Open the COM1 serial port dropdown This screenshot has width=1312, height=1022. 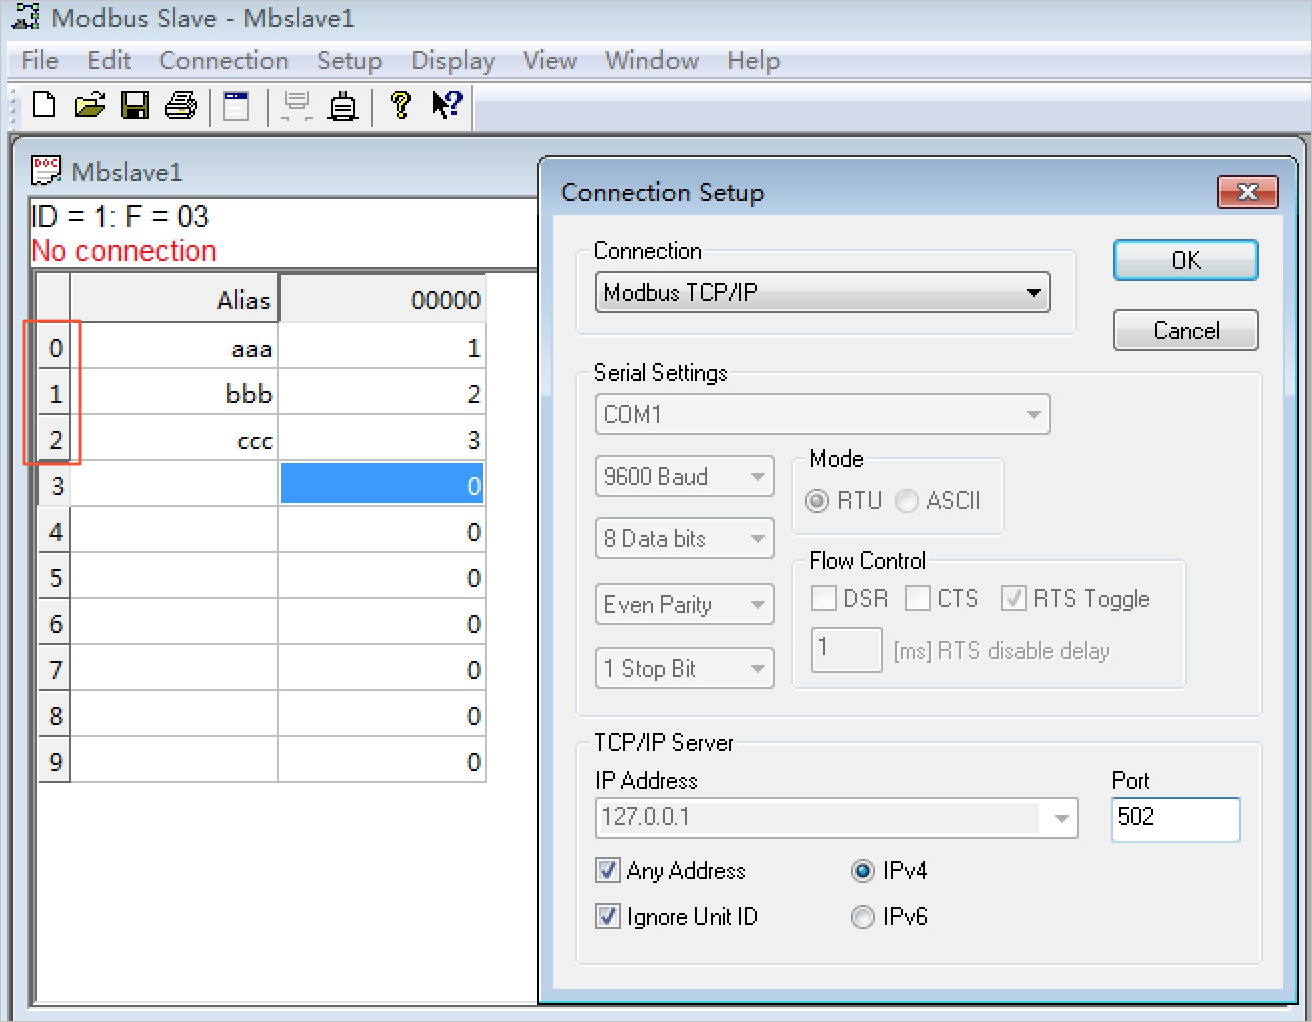tap(823, 414)
